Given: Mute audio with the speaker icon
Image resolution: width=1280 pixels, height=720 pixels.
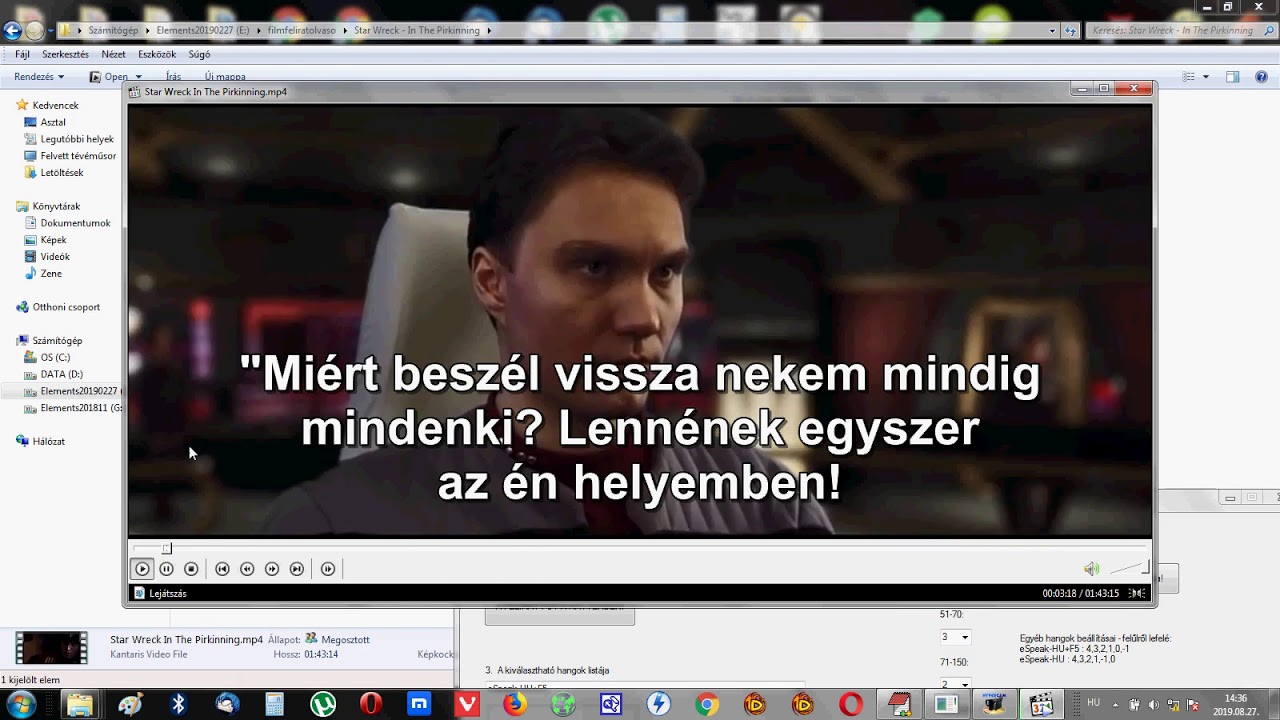Looking at the screenshot, I should coord(1091,569).
